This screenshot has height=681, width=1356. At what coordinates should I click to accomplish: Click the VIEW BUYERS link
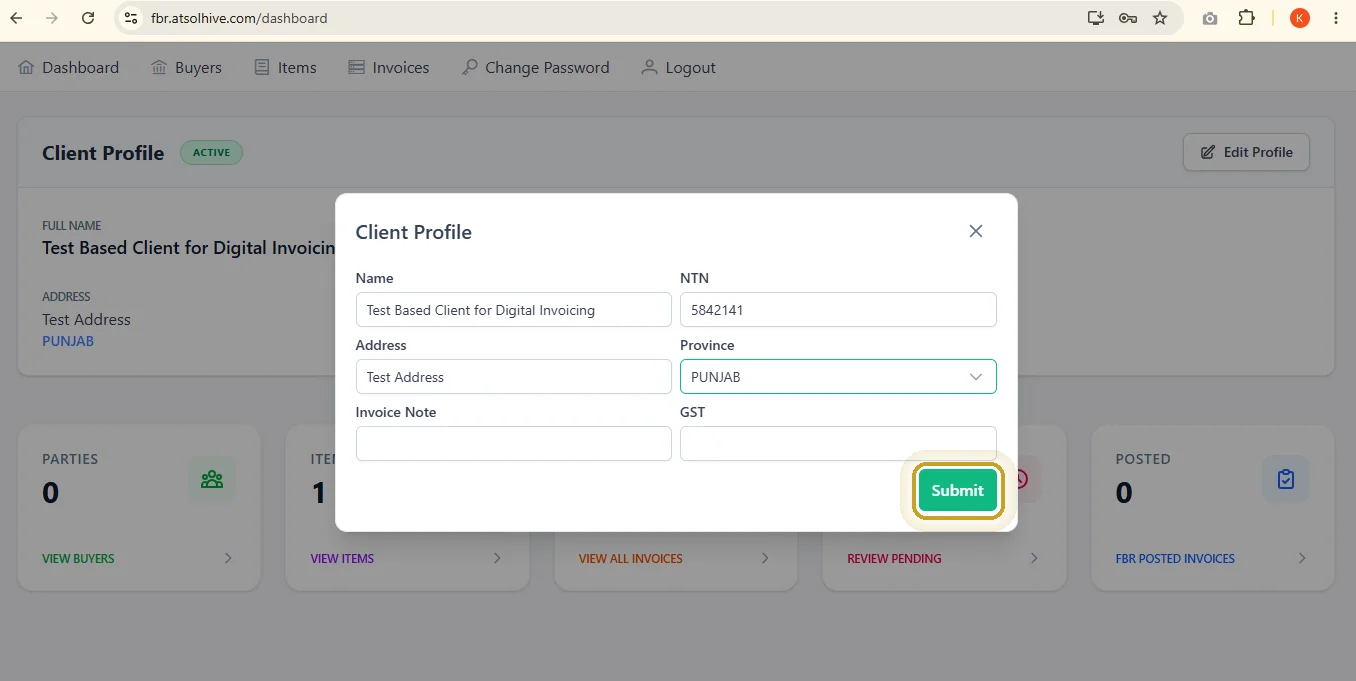coord(78,558)
